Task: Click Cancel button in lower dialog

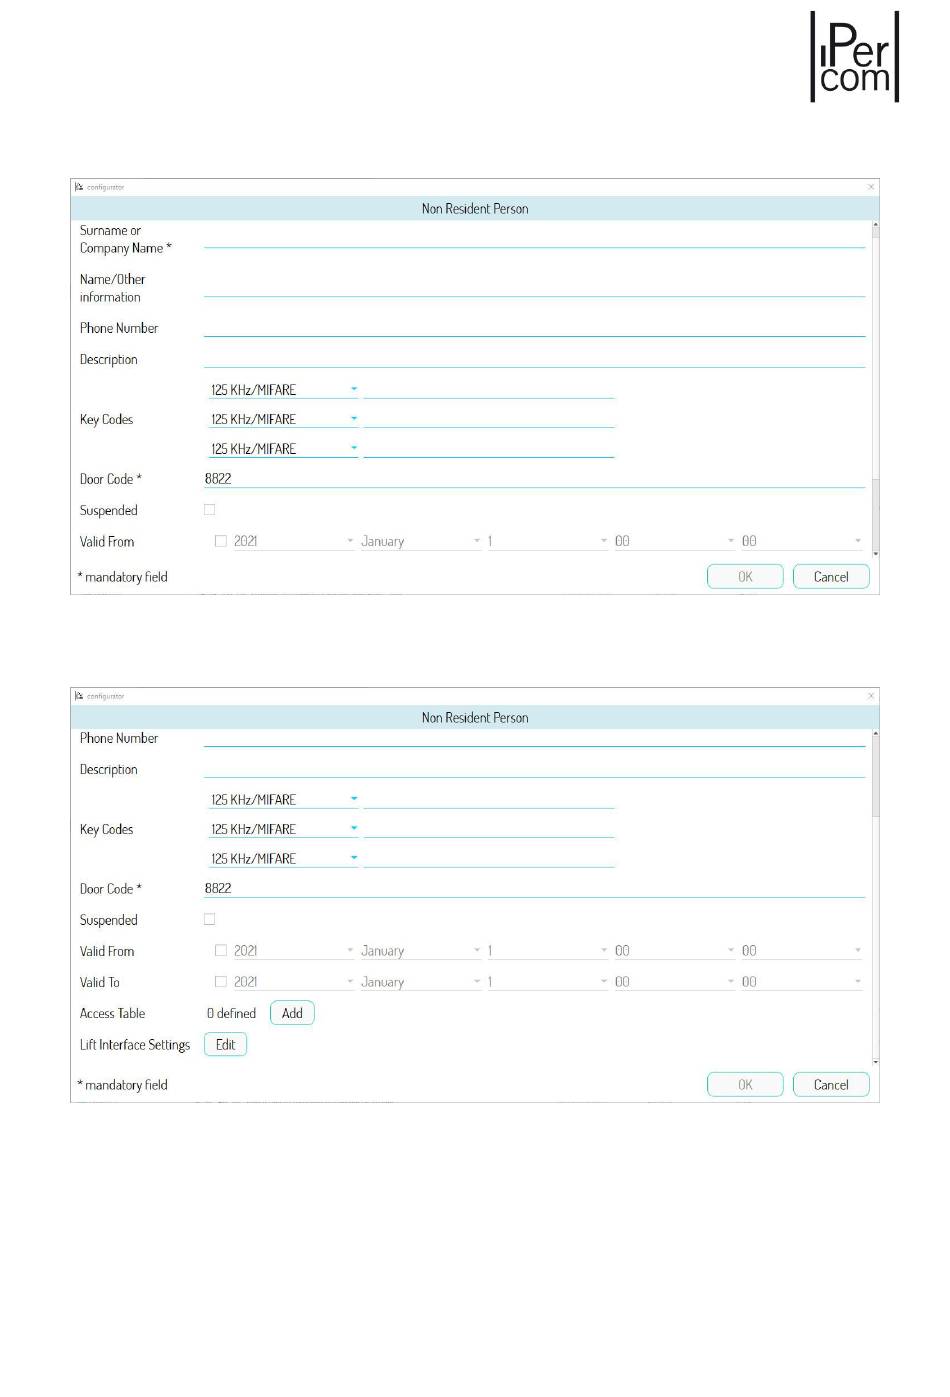Action: point(831,1085)
